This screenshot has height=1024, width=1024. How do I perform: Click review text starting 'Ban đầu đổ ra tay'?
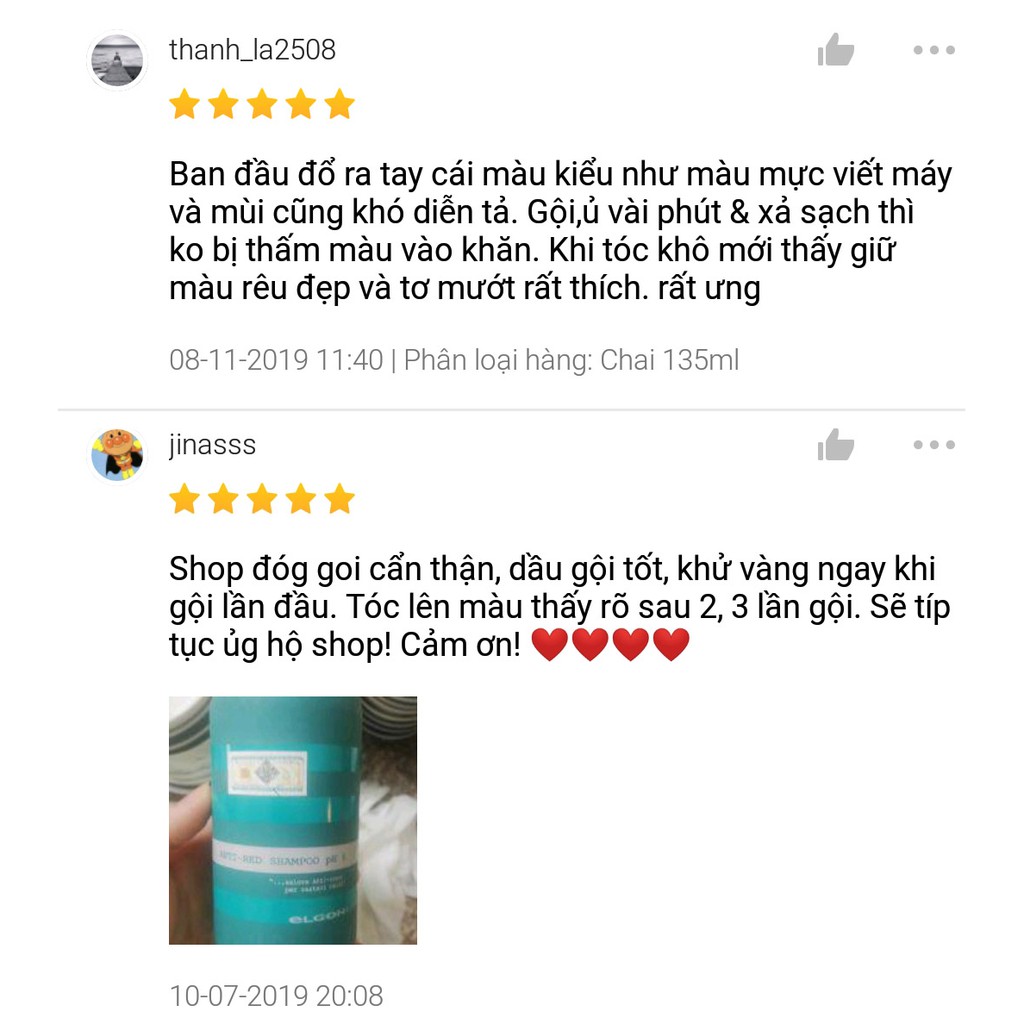pyautogui.click(x=560, y=231)
